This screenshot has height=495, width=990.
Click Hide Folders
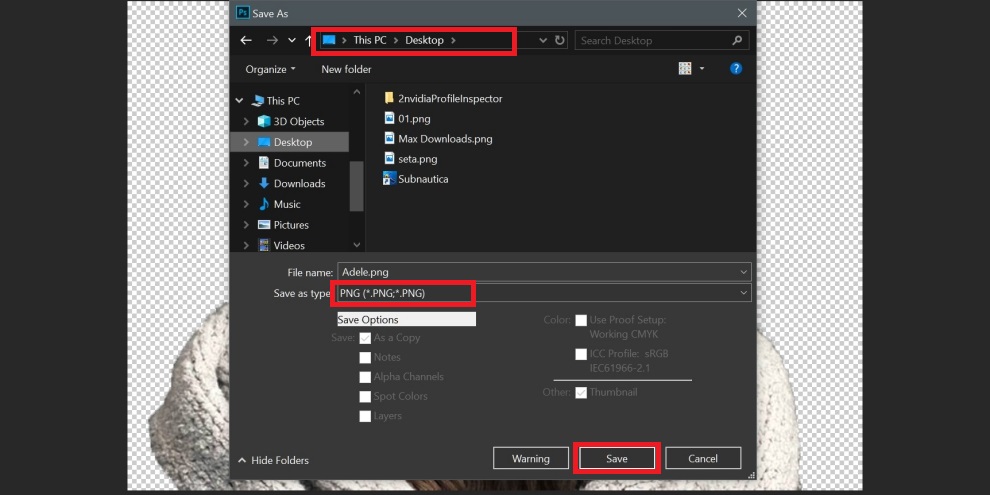(273, 460)
